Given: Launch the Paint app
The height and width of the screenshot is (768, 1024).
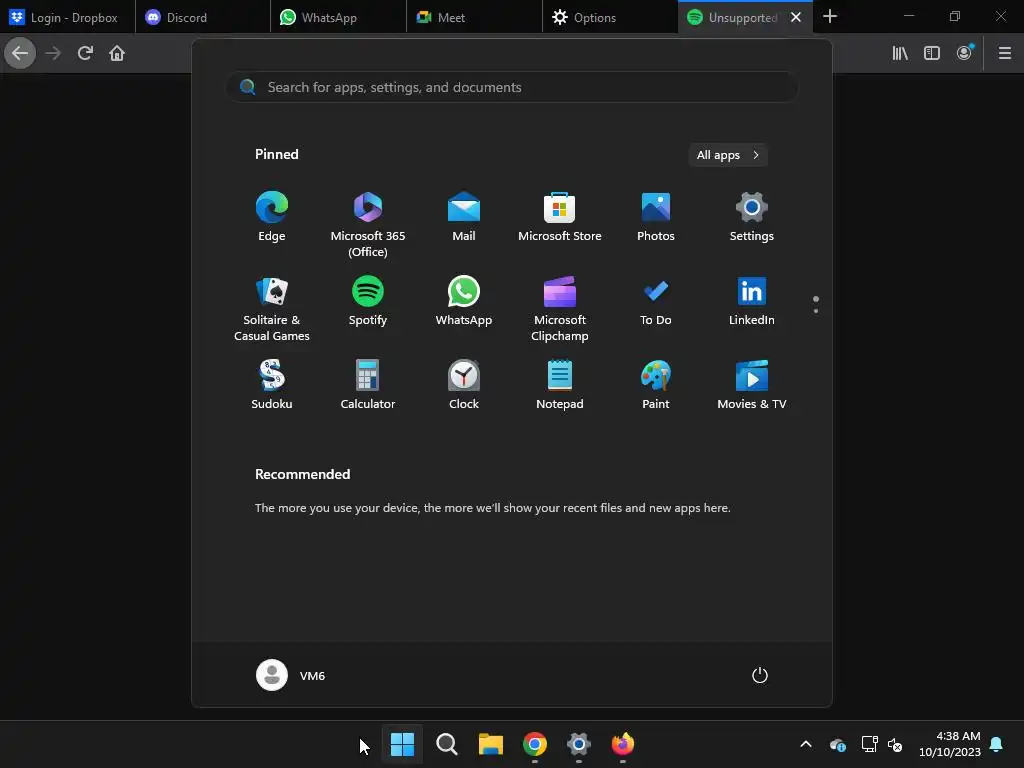Looking at the screenshot, I should coord(656,385).
